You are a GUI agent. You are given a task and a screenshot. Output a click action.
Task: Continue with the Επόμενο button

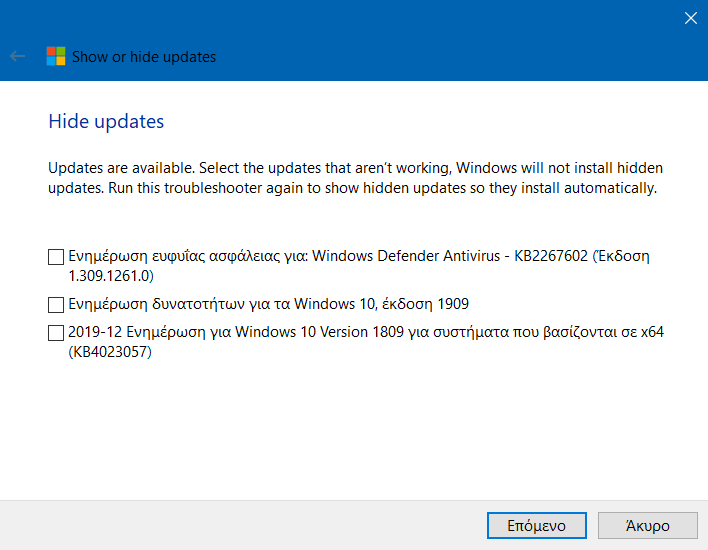tap(536, 526)
